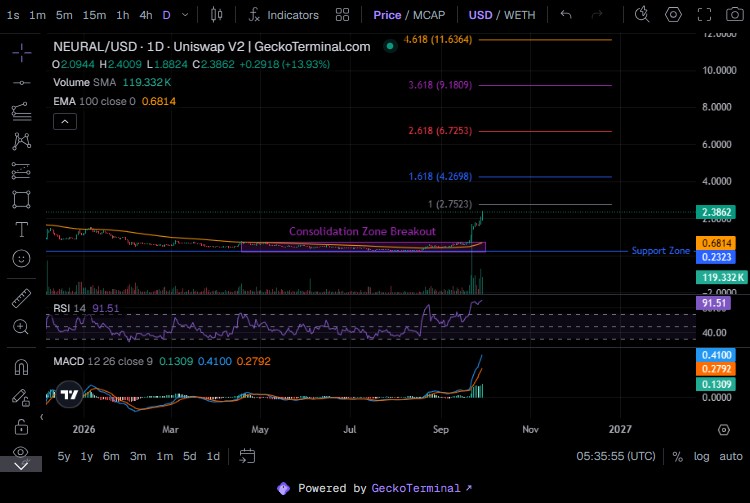The width and height of the screenshot is (750, 503).
Task: Set date range to 3m
Action: click(138, 456)
